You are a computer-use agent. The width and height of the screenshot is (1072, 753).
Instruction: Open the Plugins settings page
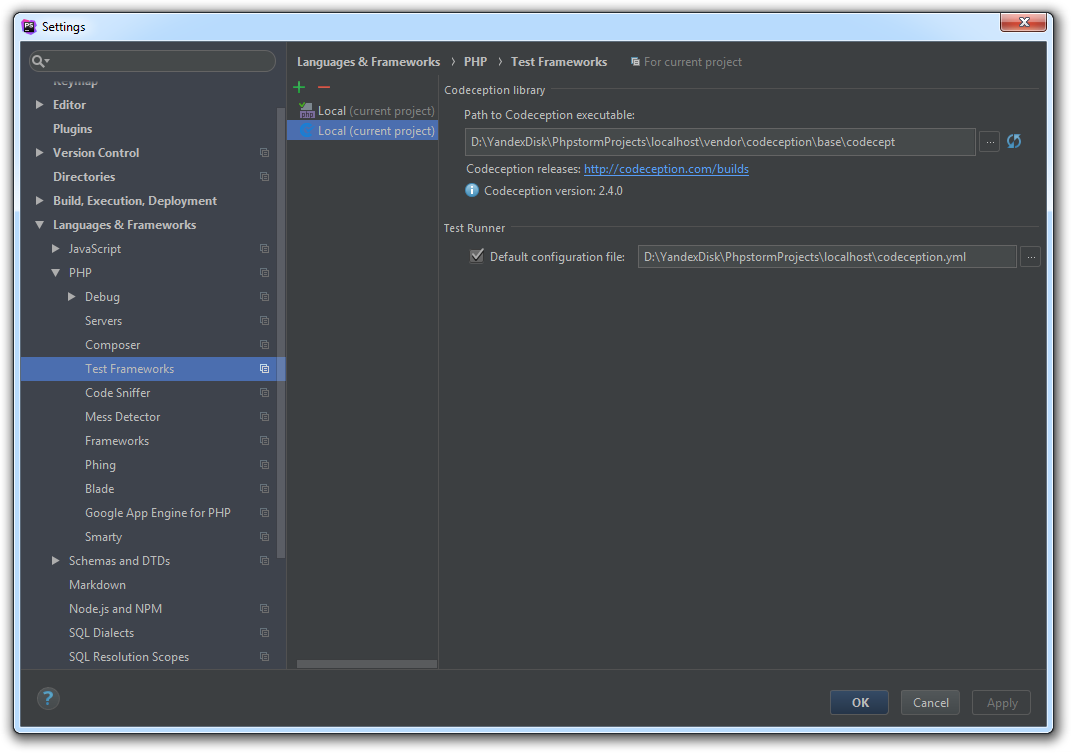tap(72, 129)
